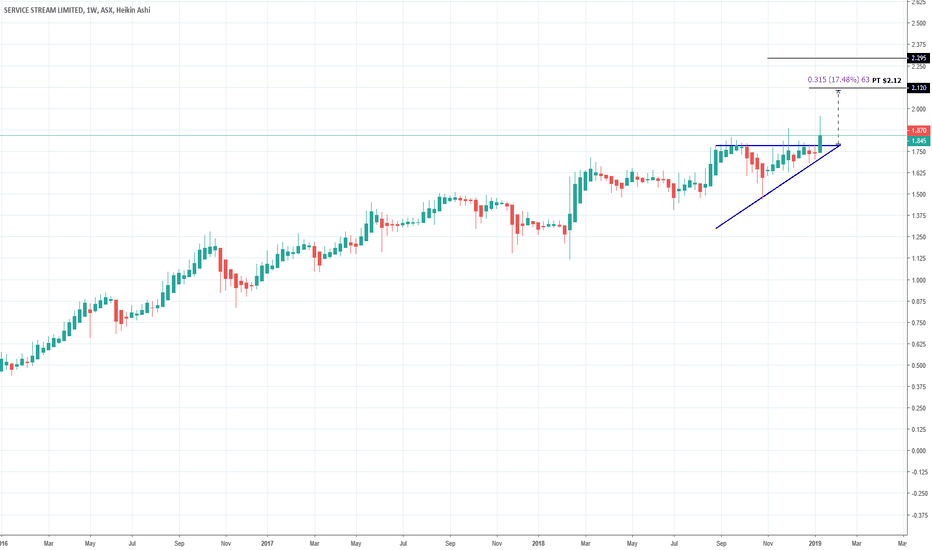The height and width of the screenshot is (550, 932).
Task: Click the 1.000 price axis value
Action: click(x=918, y=280)
